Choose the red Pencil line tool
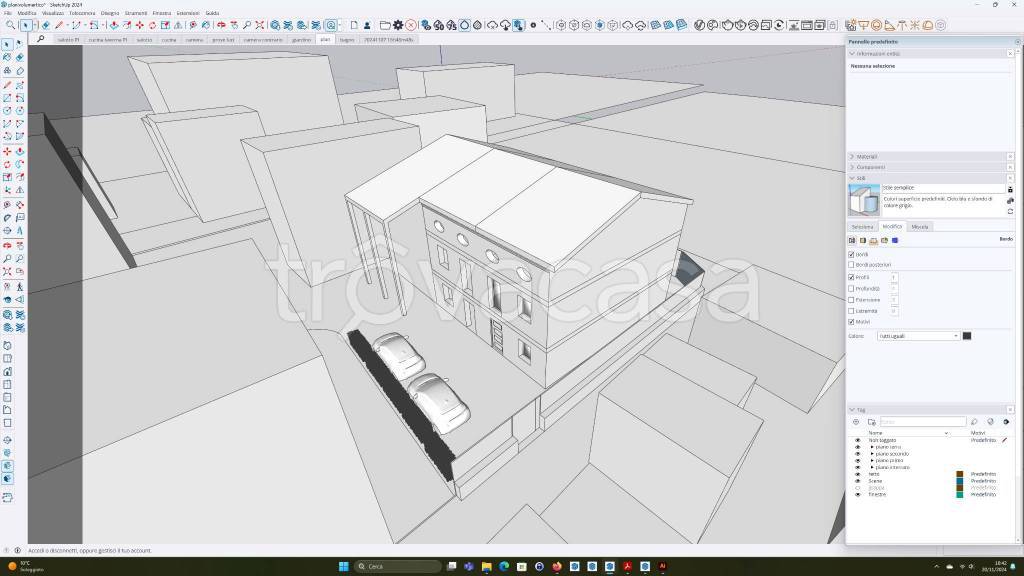This screenshot has width=1024, height=576. click(x=59, y=25)
